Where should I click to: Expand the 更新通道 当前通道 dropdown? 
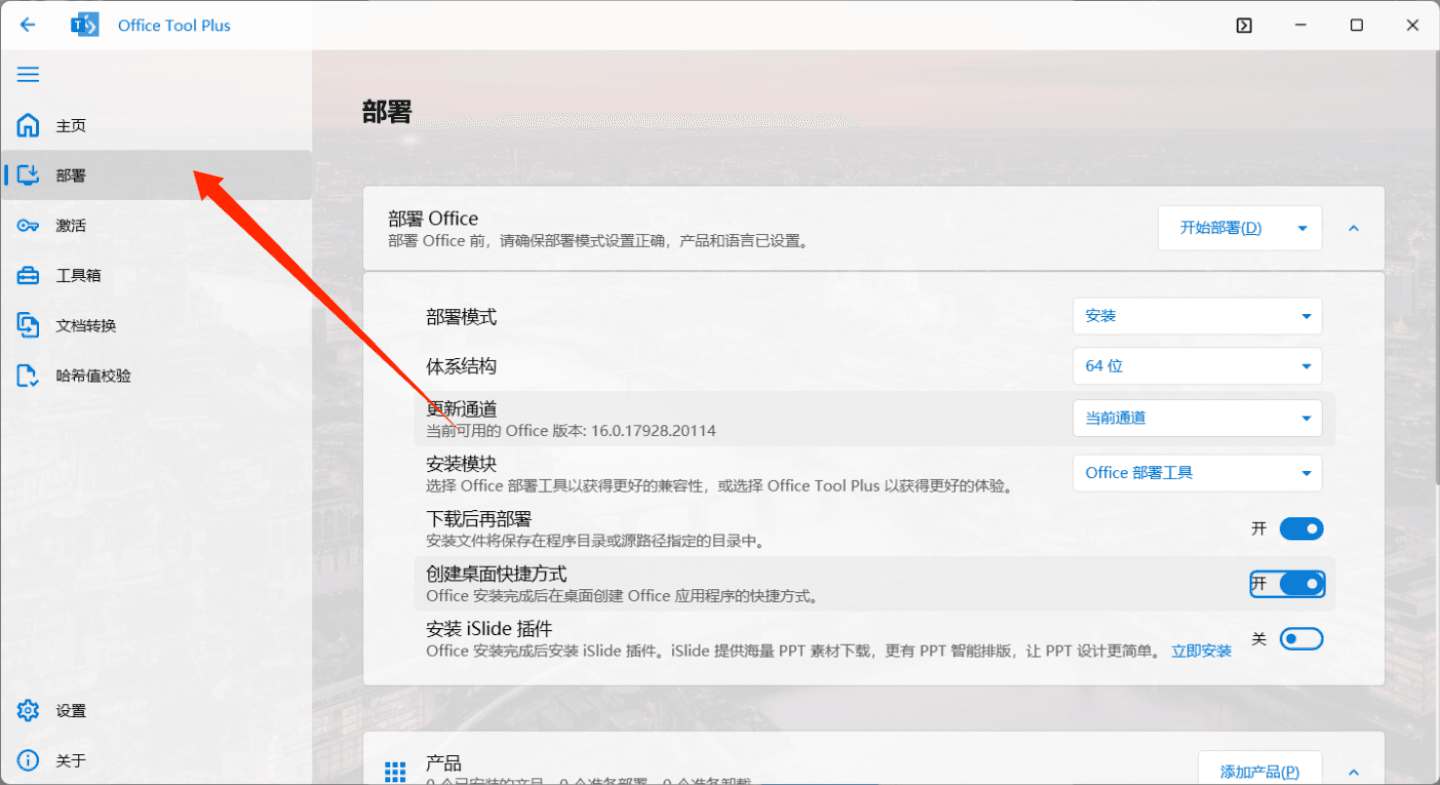tap(1197, 418)
